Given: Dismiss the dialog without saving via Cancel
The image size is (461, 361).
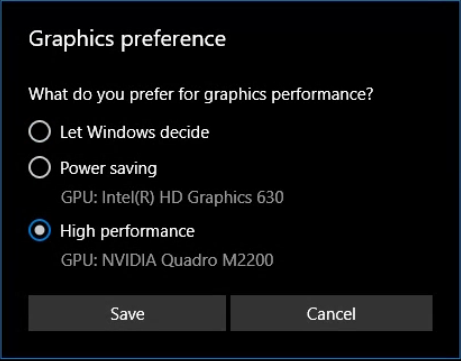Looking at the screenshot, I should (331, 313).
